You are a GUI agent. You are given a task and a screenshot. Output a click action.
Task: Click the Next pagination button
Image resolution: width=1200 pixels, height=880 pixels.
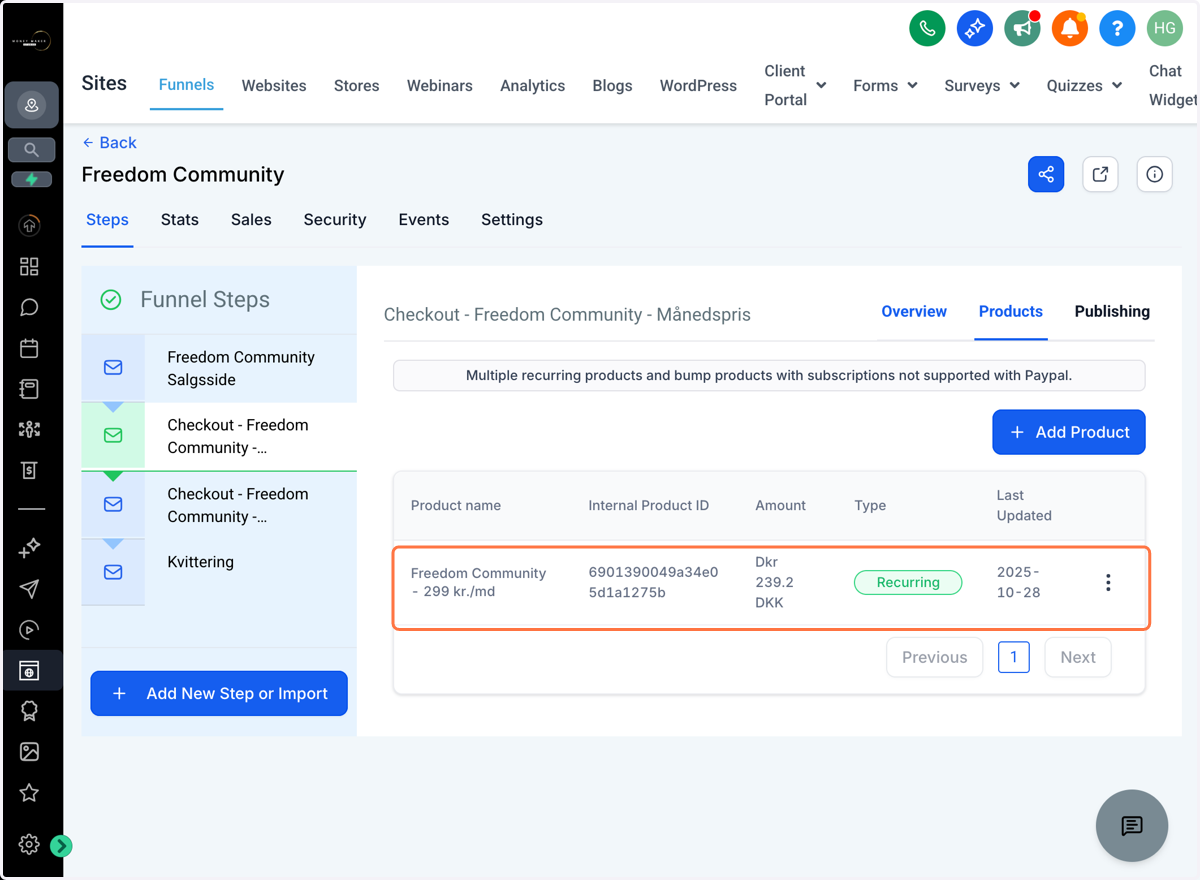1078,657
